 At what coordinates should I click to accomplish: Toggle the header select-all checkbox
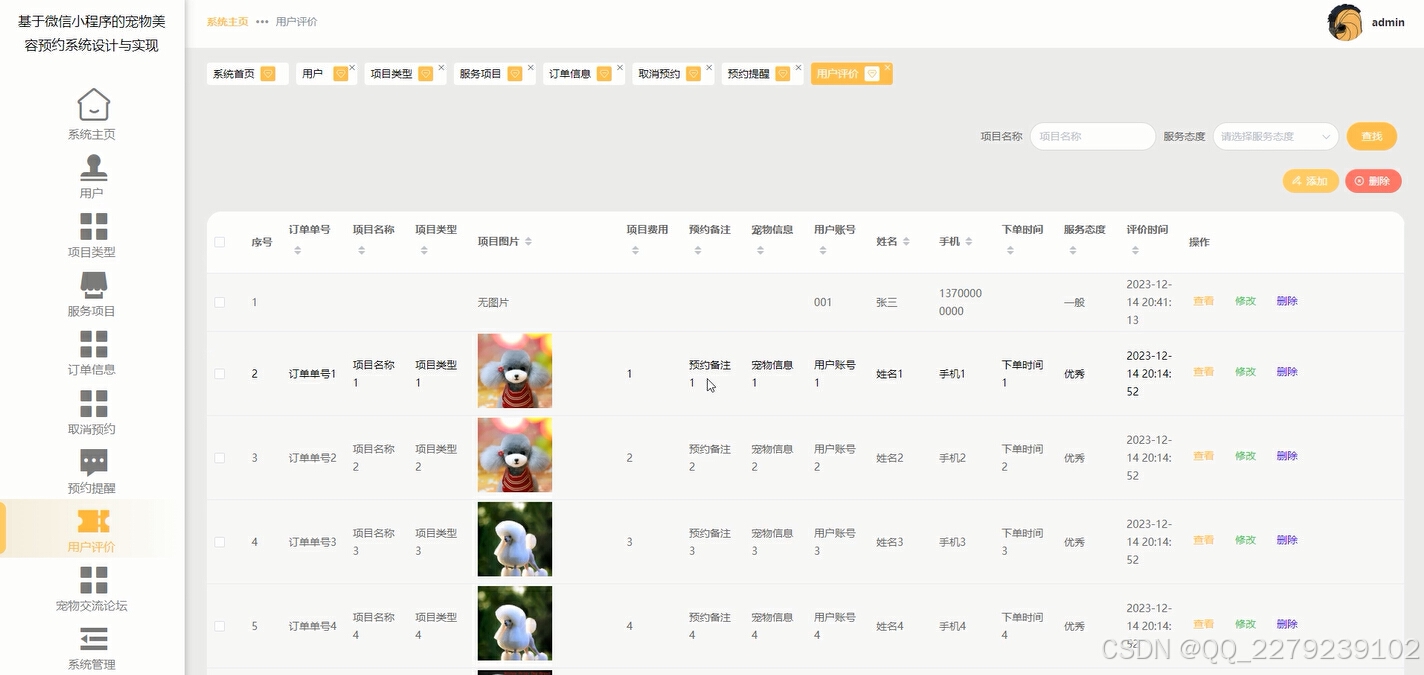tap(220, 242)
